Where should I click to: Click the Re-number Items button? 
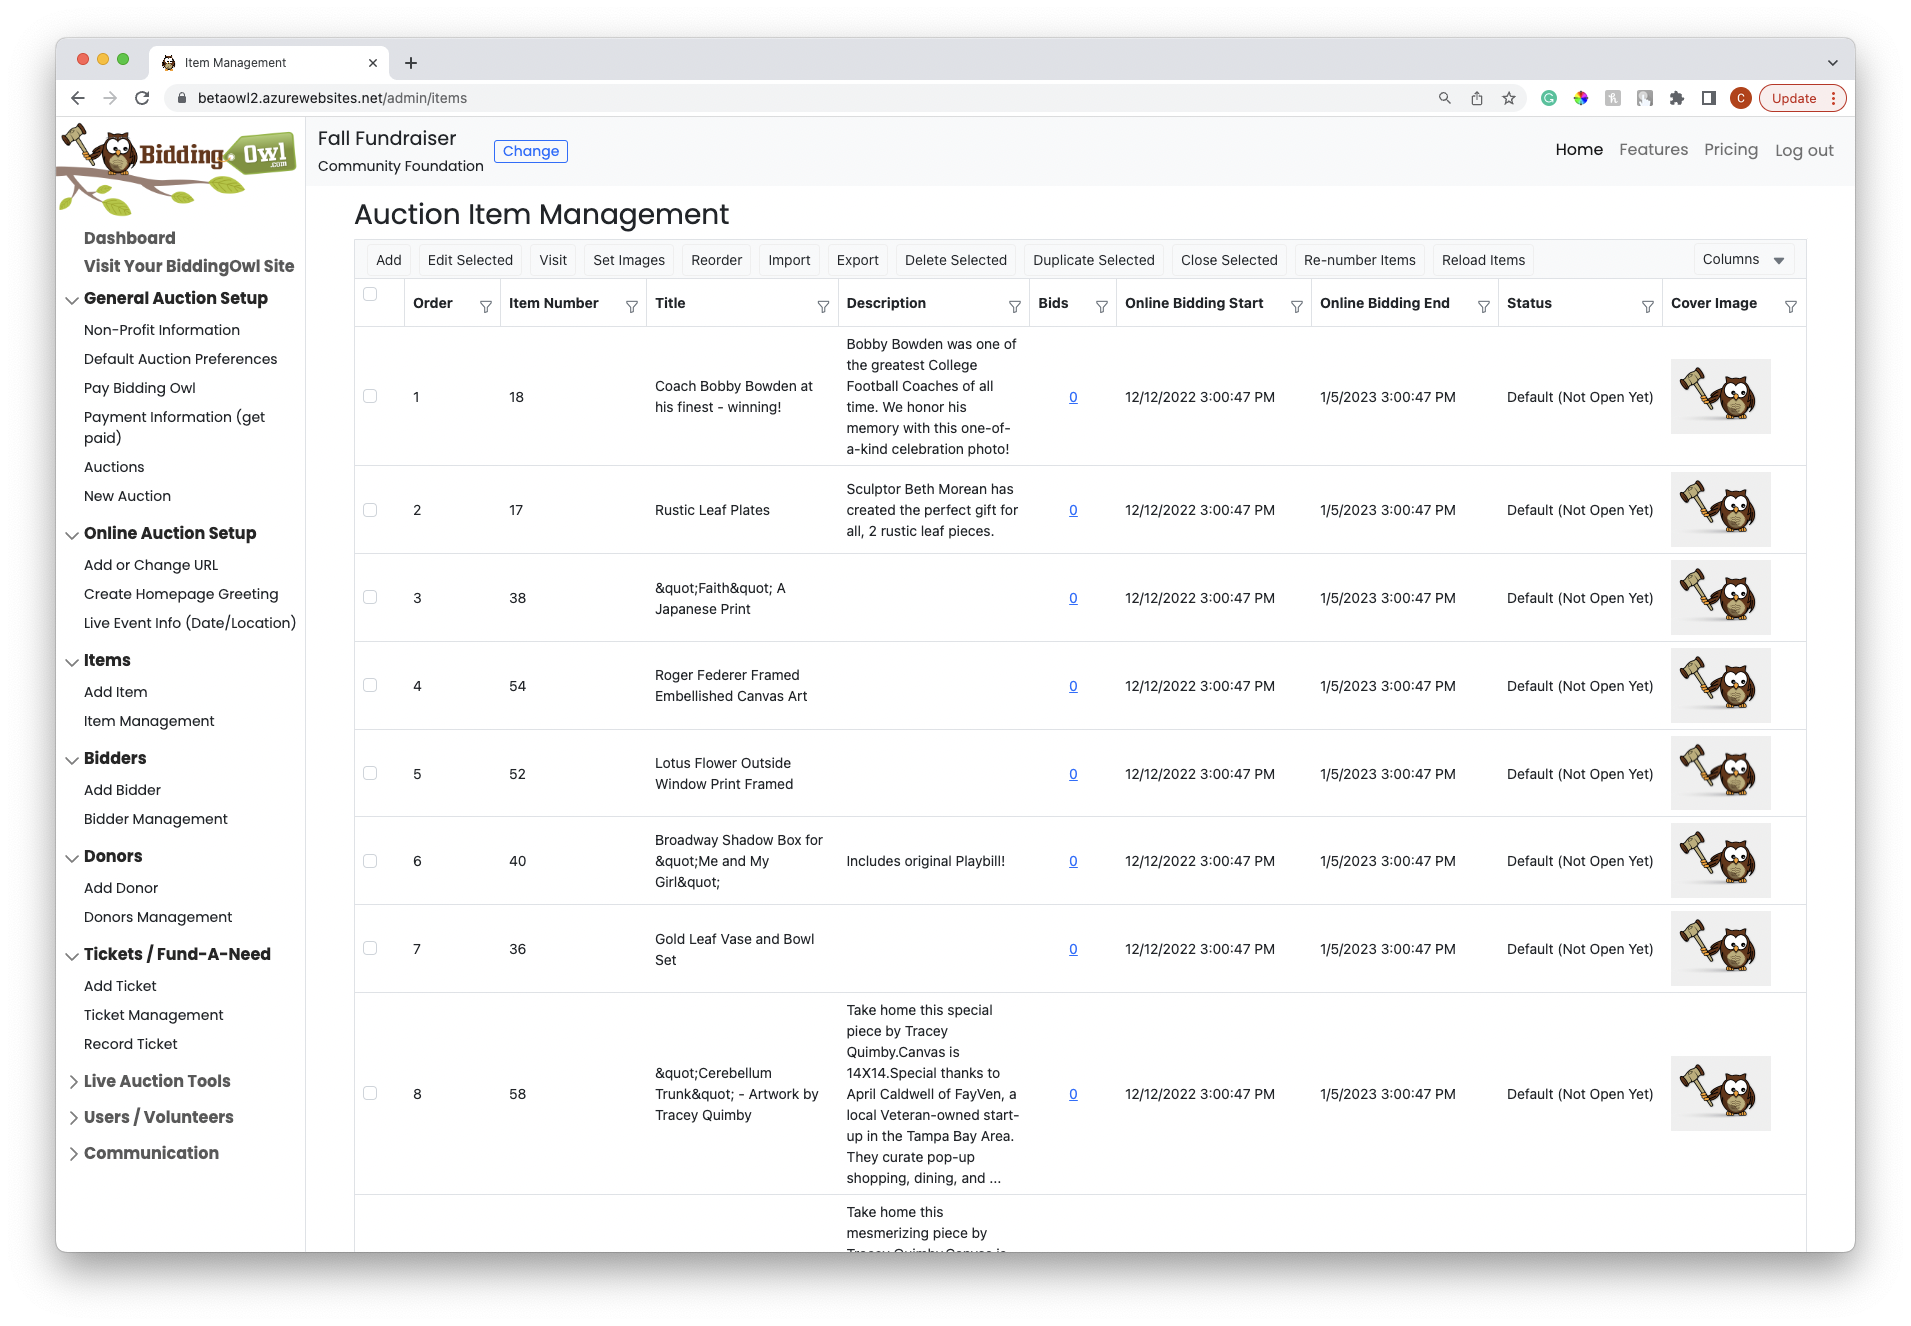pos(1359,260)
